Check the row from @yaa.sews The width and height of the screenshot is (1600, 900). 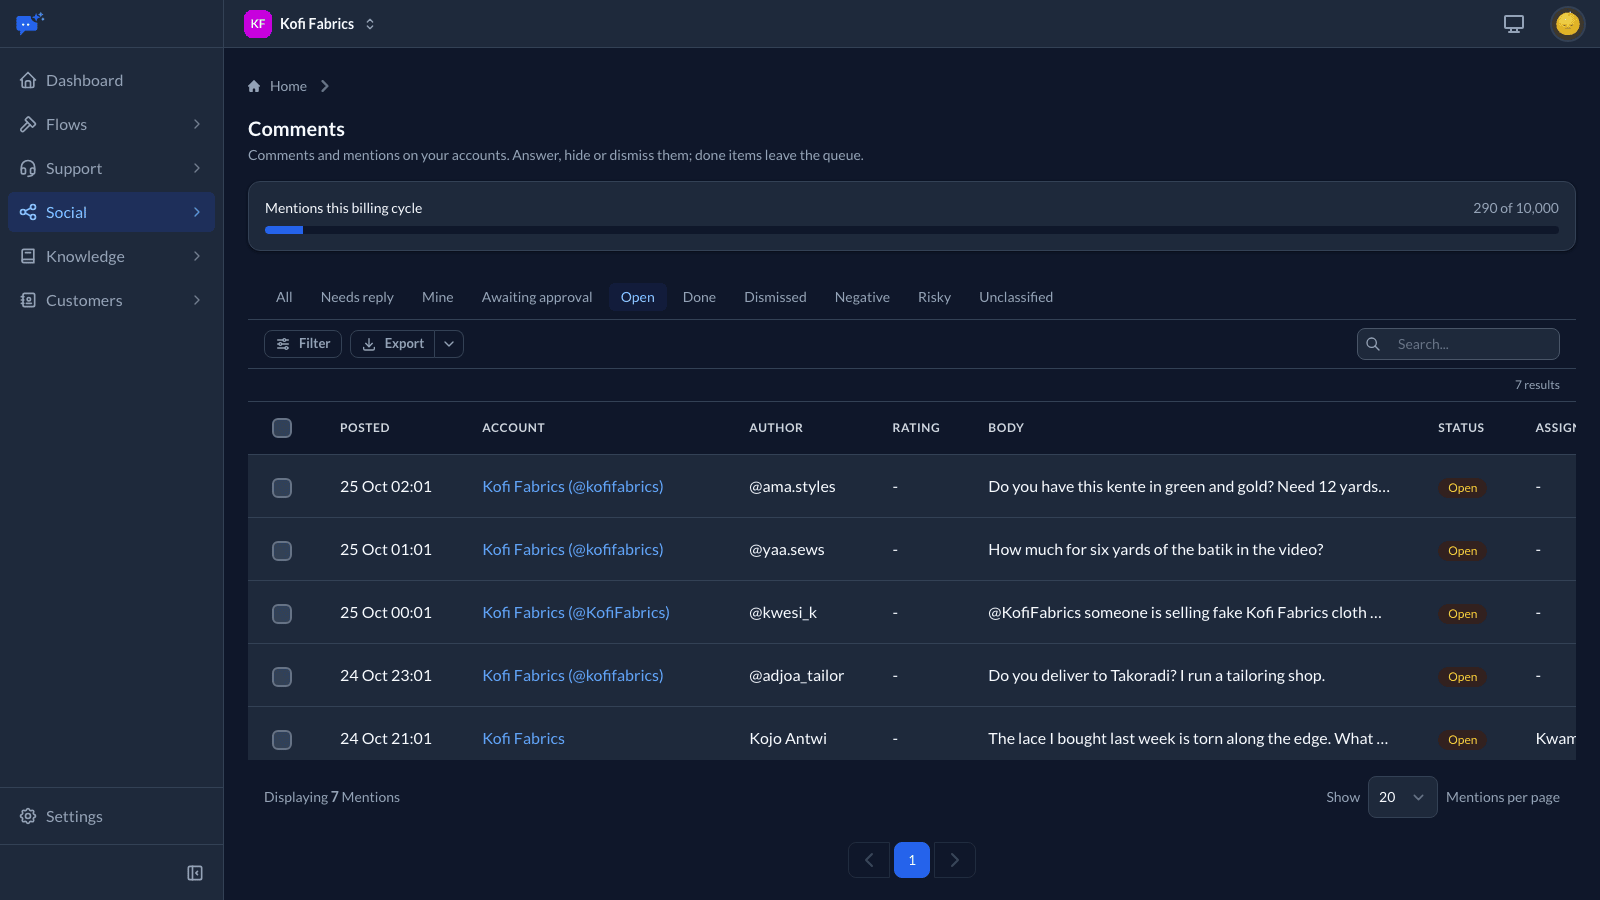(282, 550)
